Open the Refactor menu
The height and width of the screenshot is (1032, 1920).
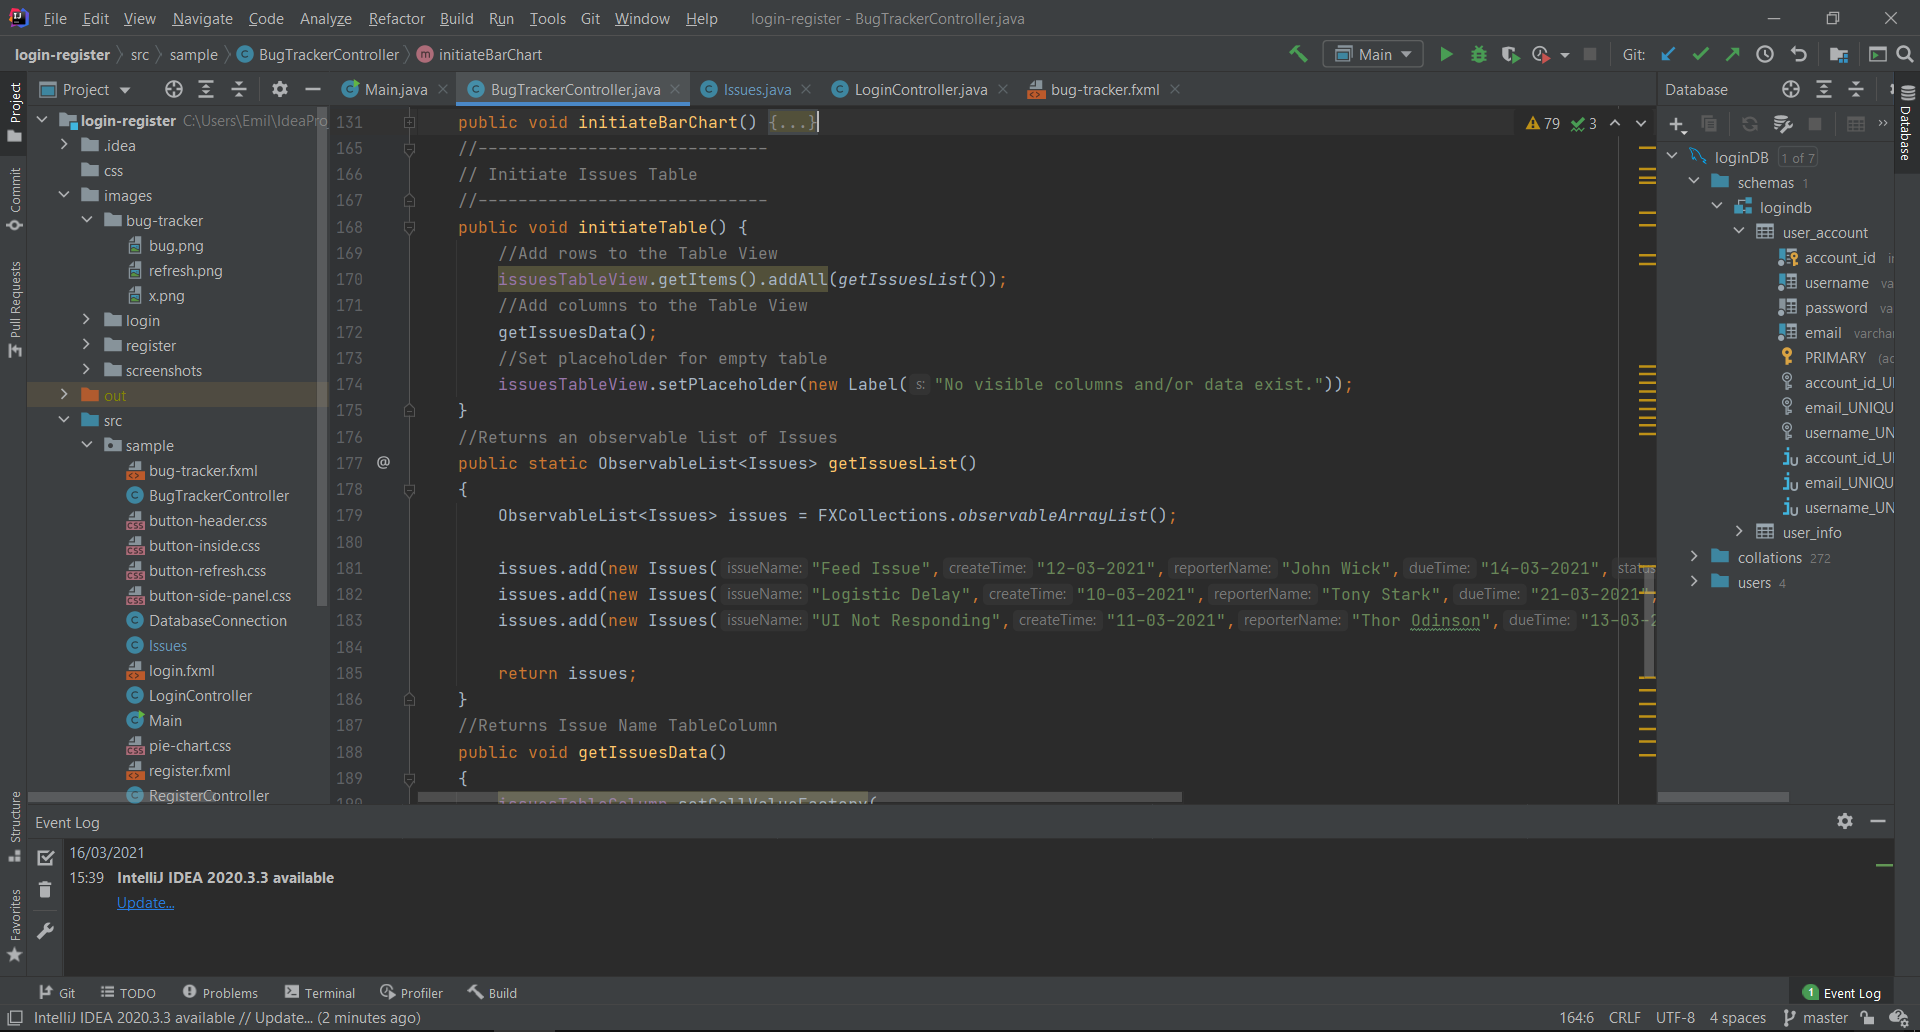pos(396,19)
